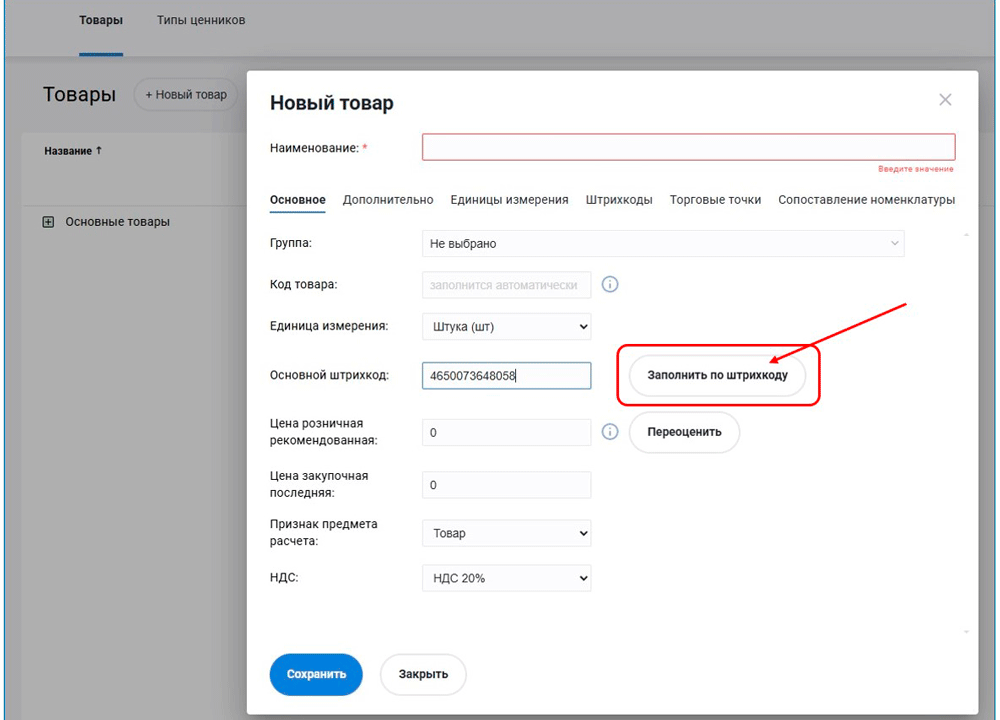Go to Сопоставление номенклатуры tab
Screen dimensions: 1000x720
pos(866,200)
